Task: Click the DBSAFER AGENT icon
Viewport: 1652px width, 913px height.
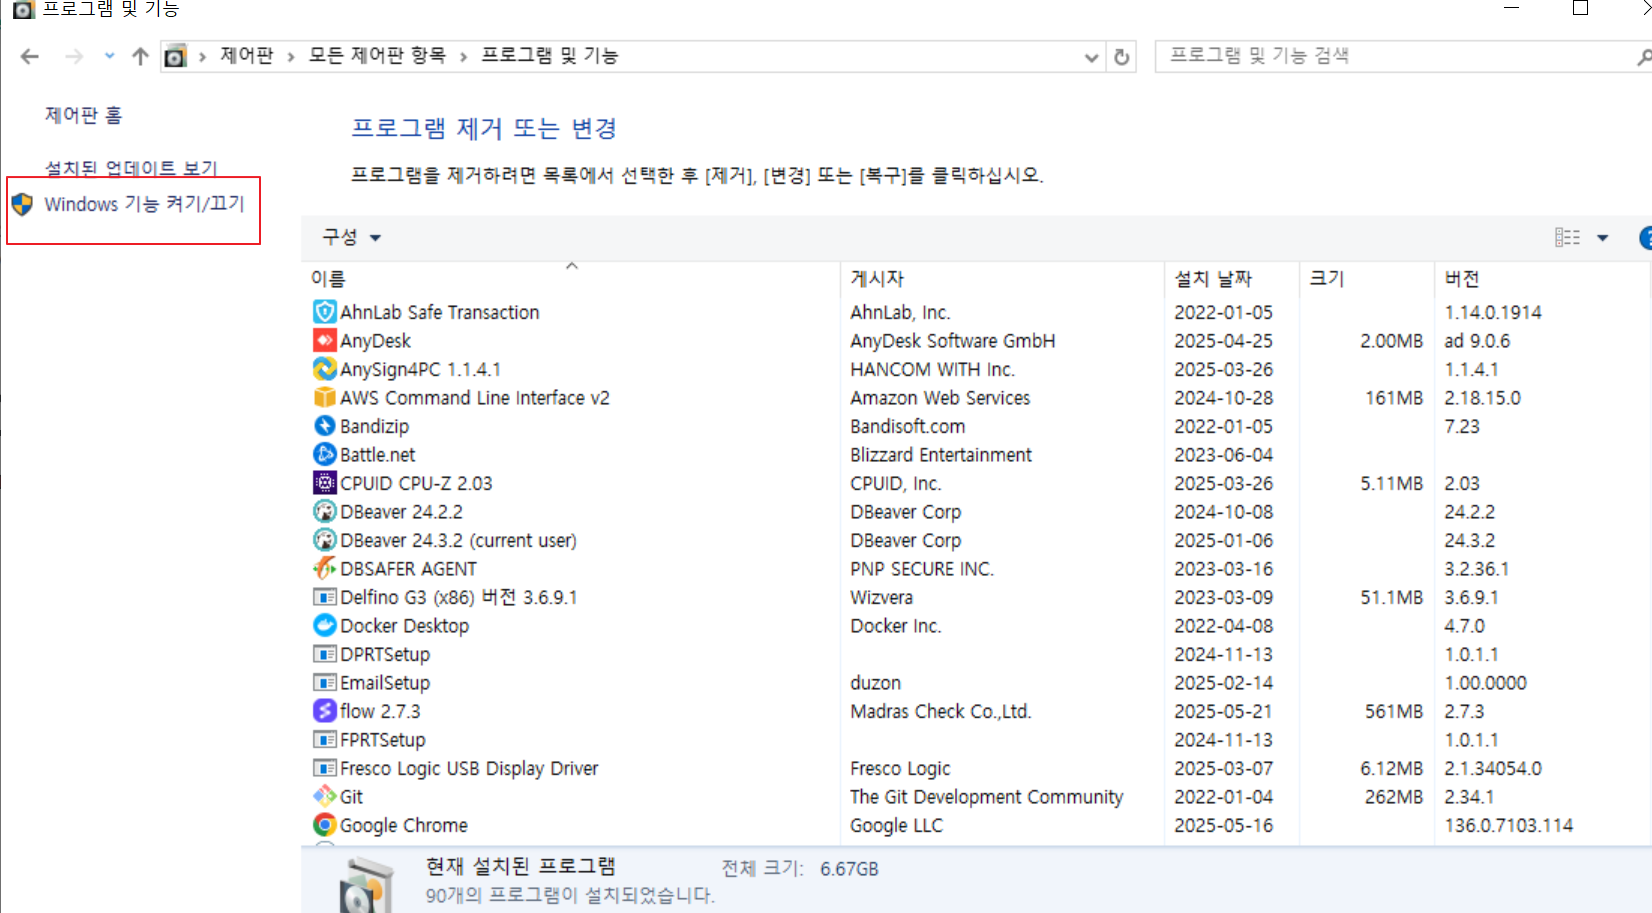Action: click(x=324, y=569)
